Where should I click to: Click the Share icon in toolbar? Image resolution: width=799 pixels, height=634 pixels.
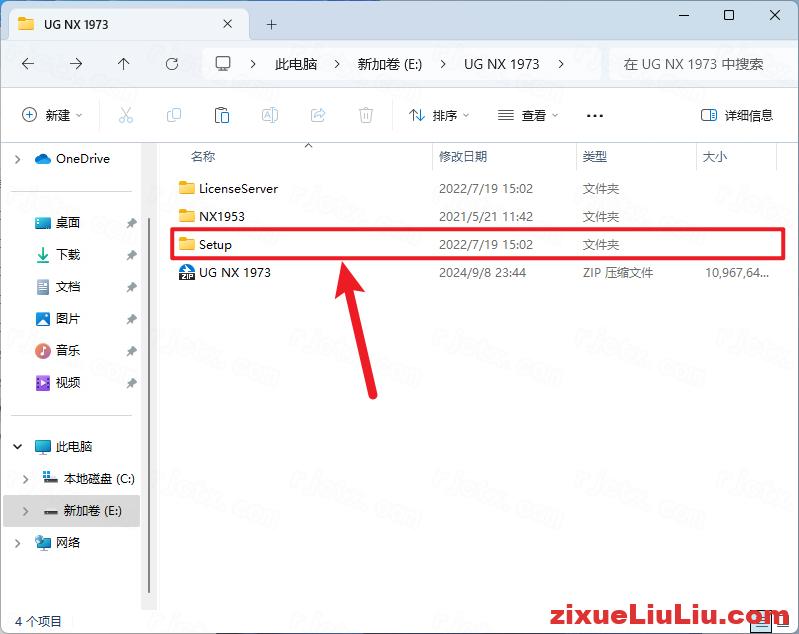tap(318, 115)
